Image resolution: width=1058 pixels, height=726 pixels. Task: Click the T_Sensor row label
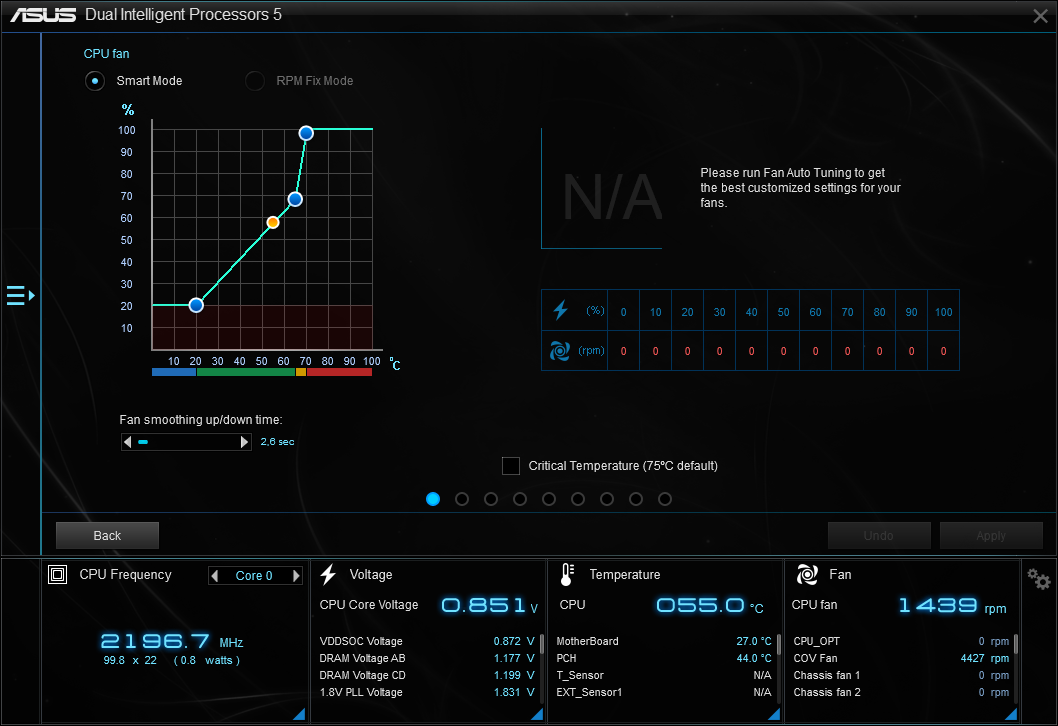580,675
